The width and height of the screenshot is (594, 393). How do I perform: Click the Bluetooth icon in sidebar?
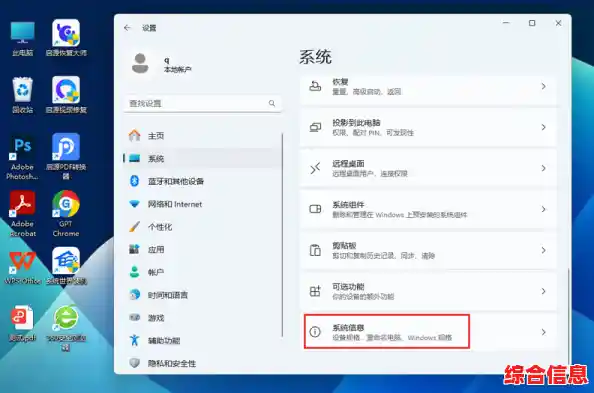coord(134,181)
